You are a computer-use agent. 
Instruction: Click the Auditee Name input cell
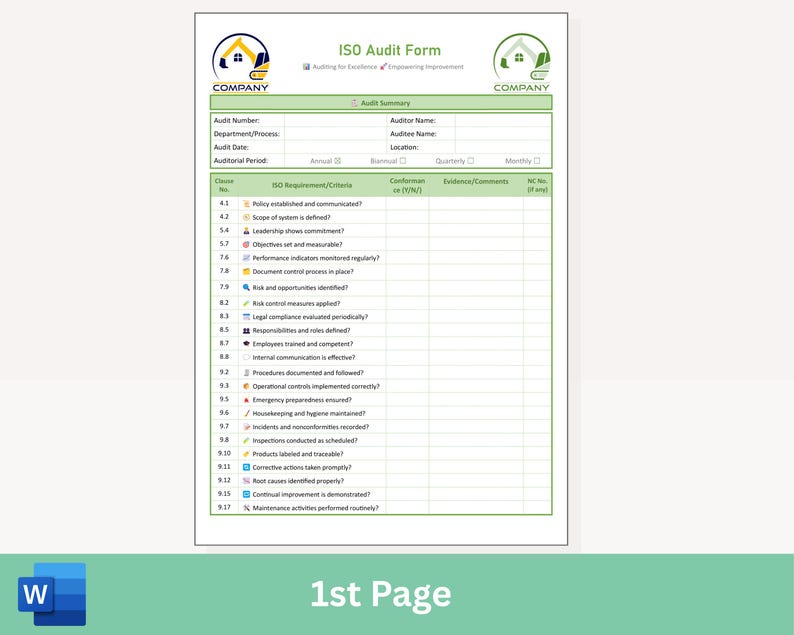tap(503, 134)
